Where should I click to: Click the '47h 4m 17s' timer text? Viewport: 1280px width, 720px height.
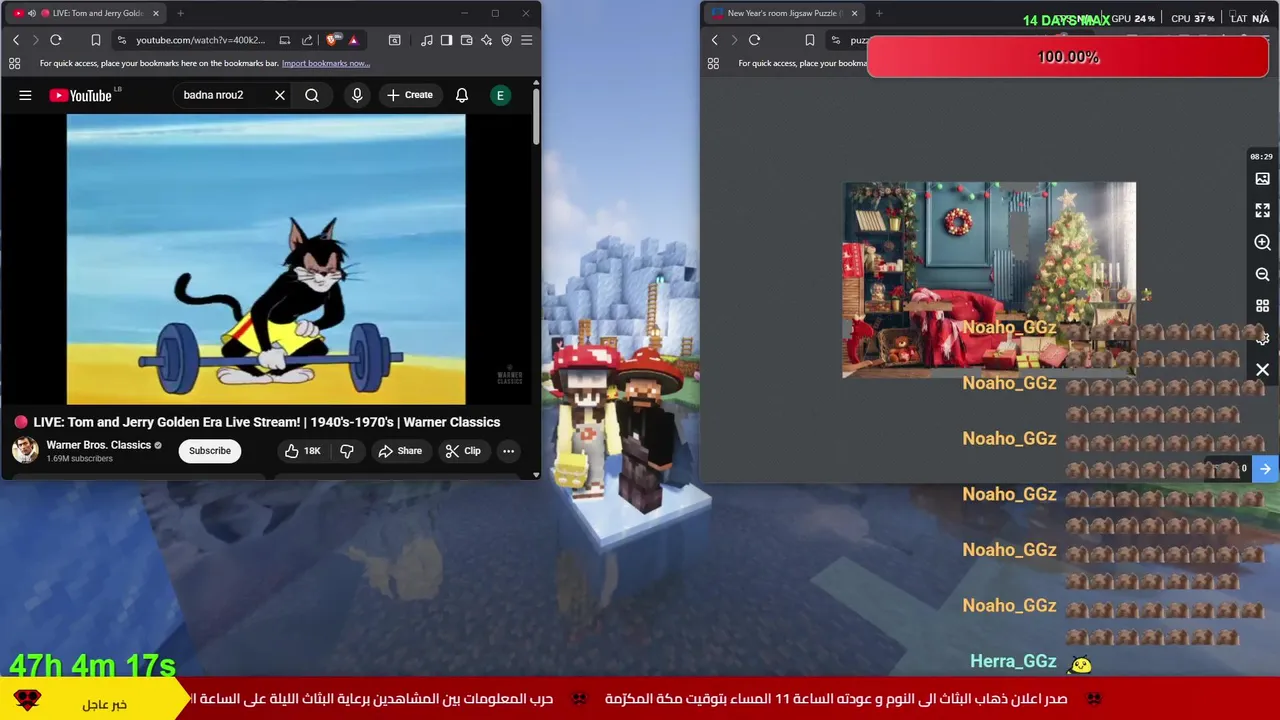93,665
